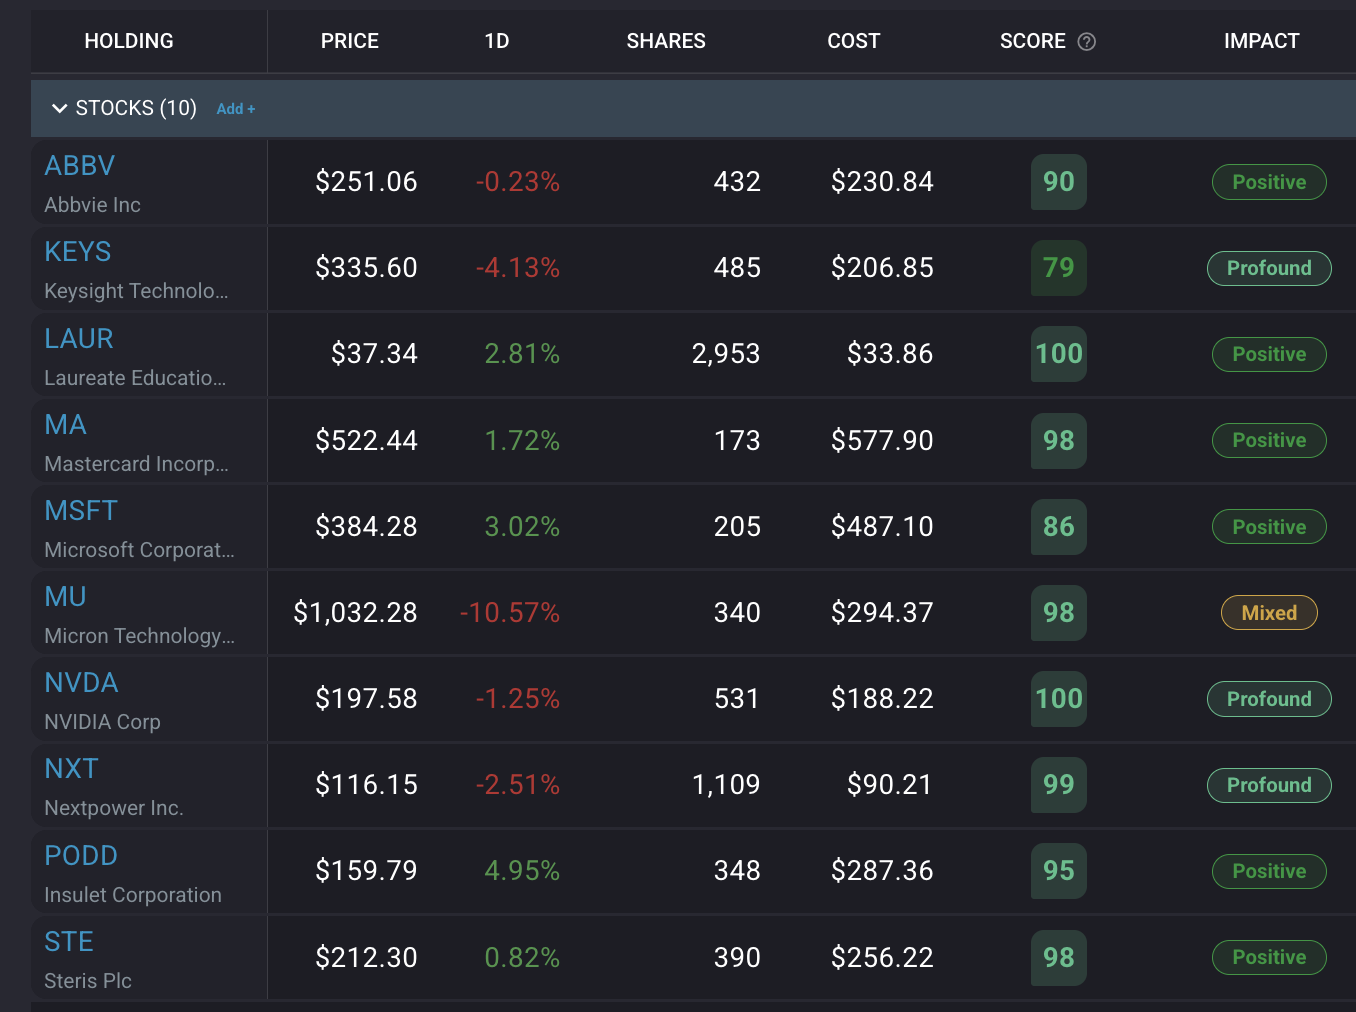Click the $1,032.28 price for MU
This screenshot has height=1012, width=1356.
pyautogui.click(x=355, y=613)
